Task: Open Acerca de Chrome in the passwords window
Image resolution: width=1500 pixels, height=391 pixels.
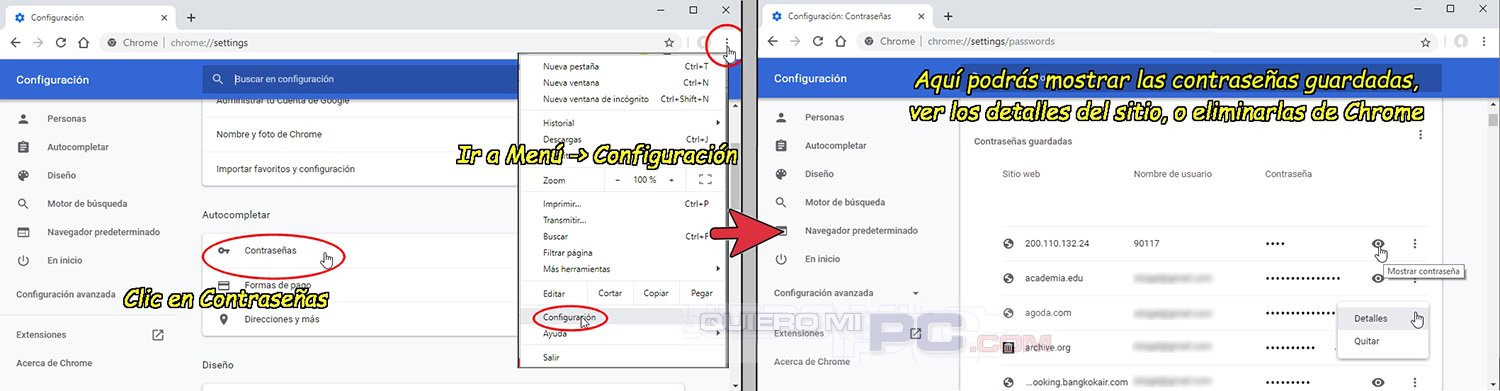Action: (x=812, y=361)
